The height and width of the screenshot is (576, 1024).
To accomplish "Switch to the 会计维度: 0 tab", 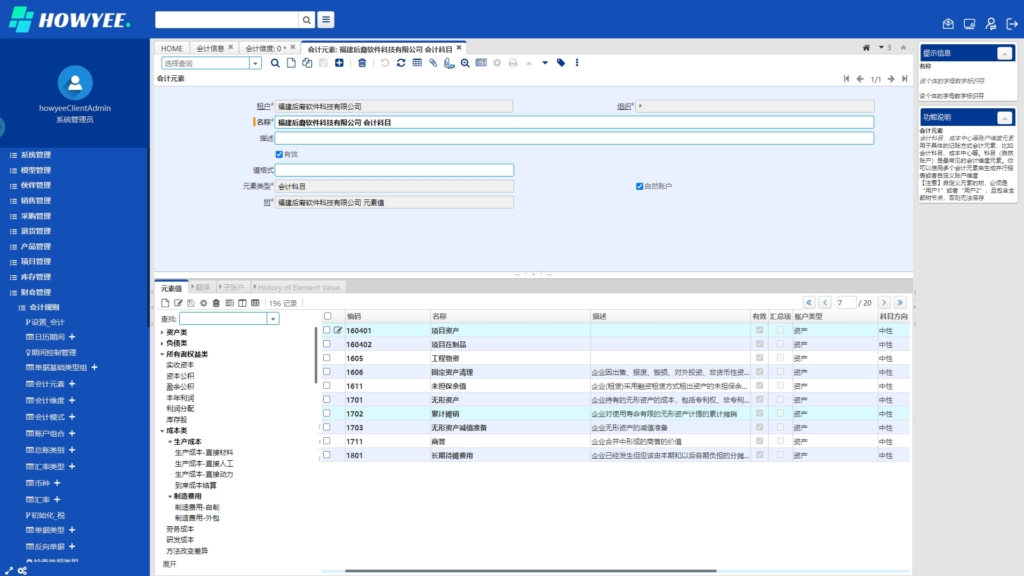I will pyautogui.click(x=265, y=48).
